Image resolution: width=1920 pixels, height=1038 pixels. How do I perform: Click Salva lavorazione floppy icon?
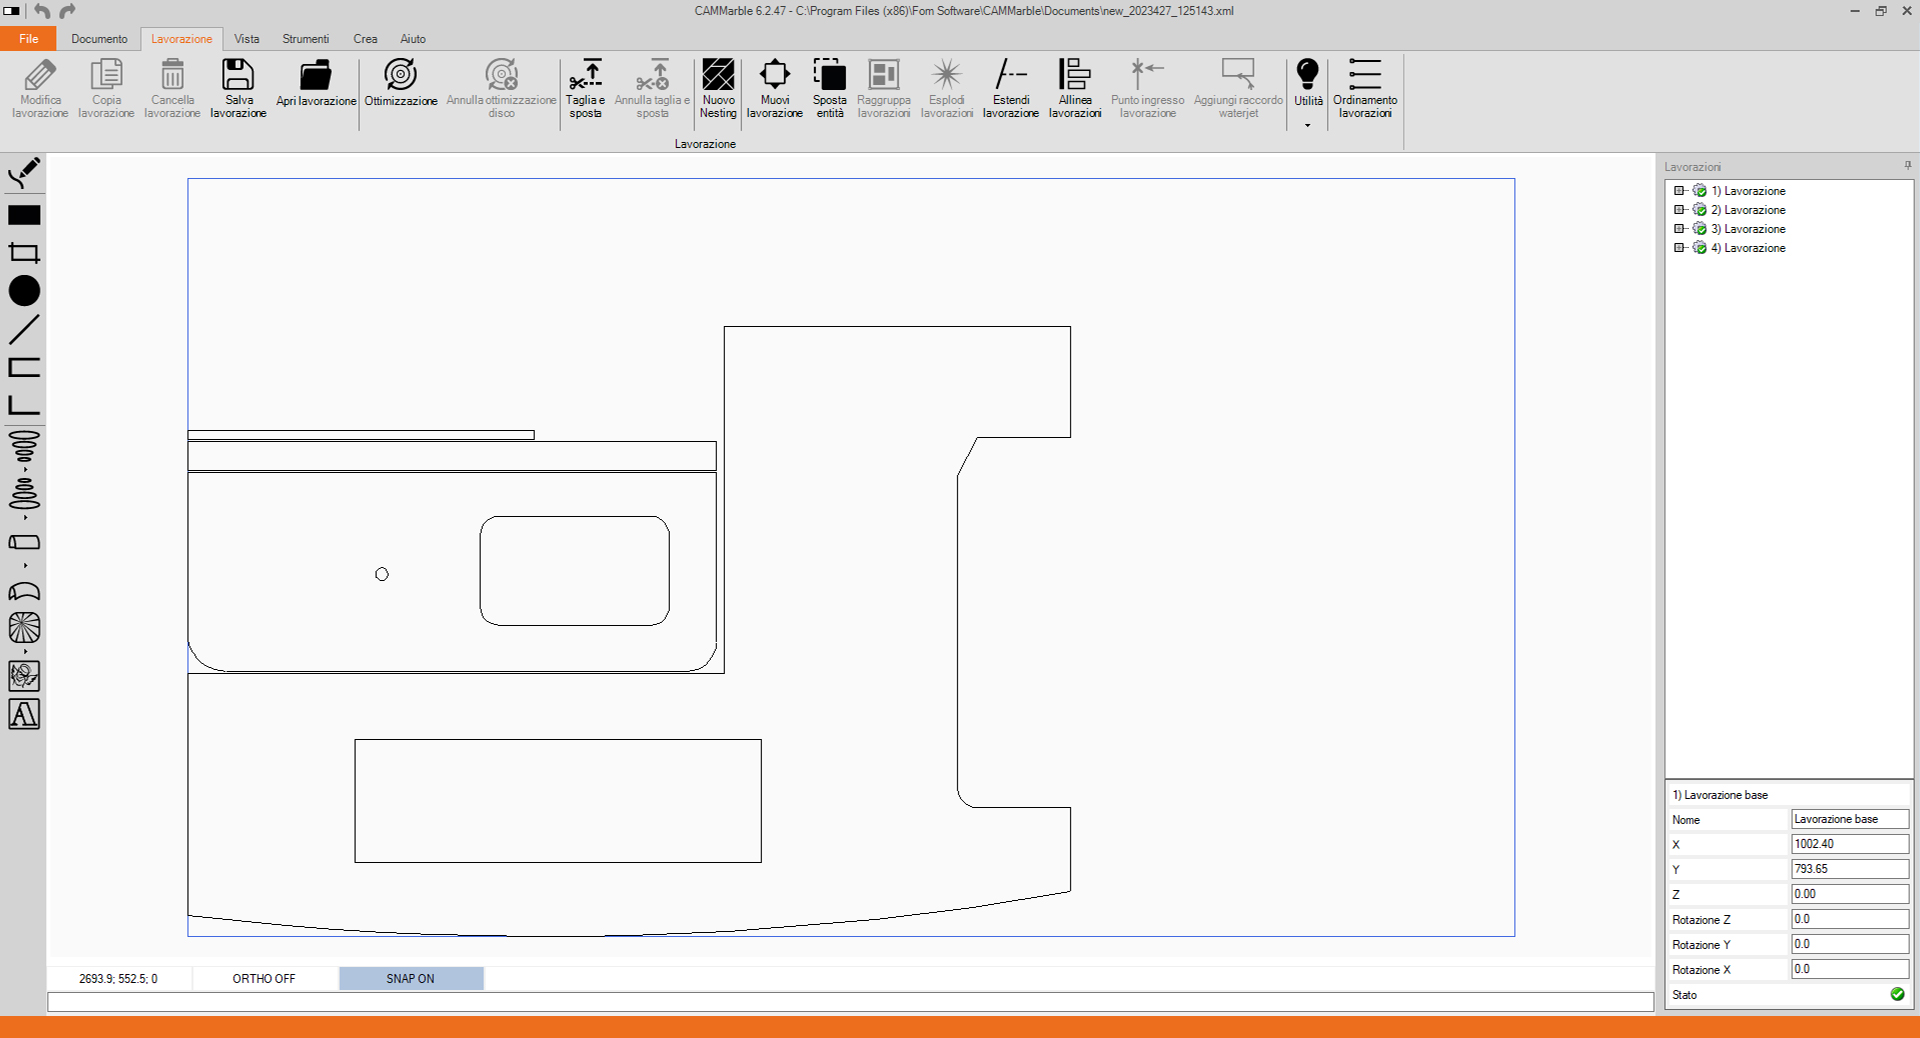click(238, 75)
